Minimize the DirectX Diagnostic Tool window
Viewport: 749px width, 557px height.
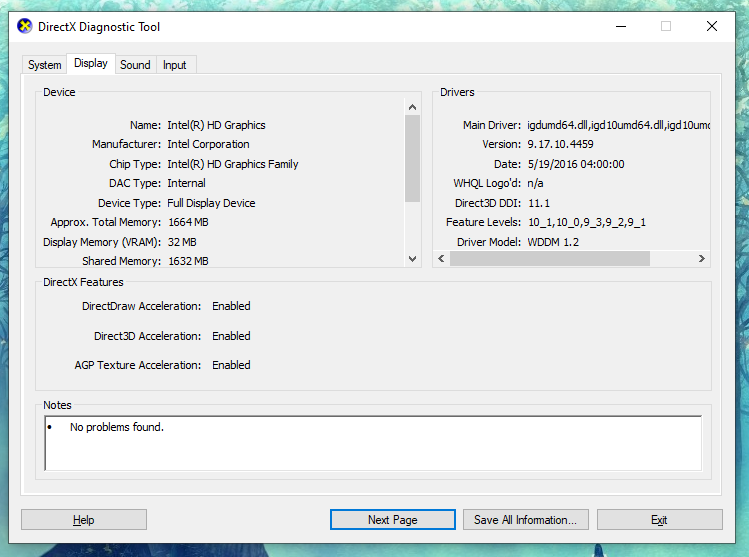(621, 26)
